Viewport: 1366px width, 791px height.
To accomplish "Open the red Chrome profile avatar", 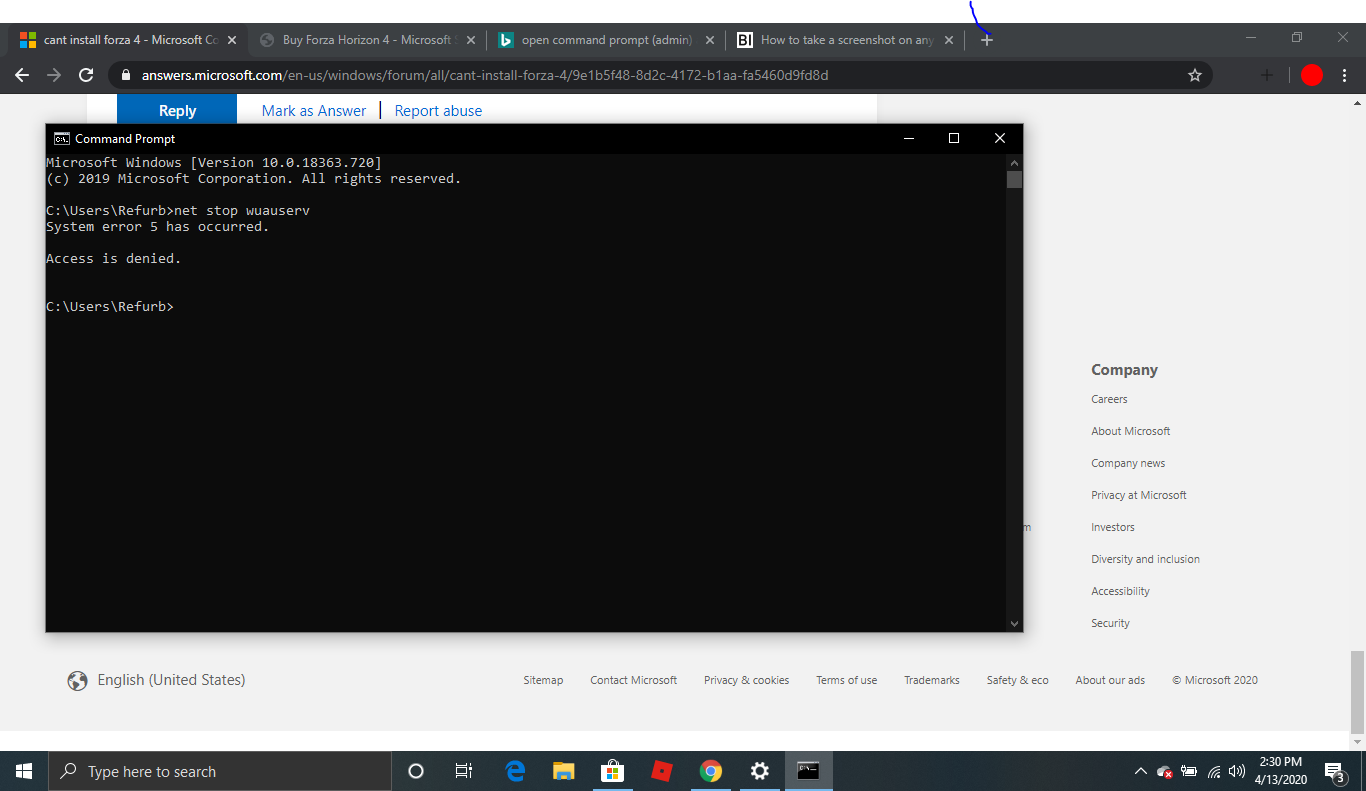I will [1312, 75].
